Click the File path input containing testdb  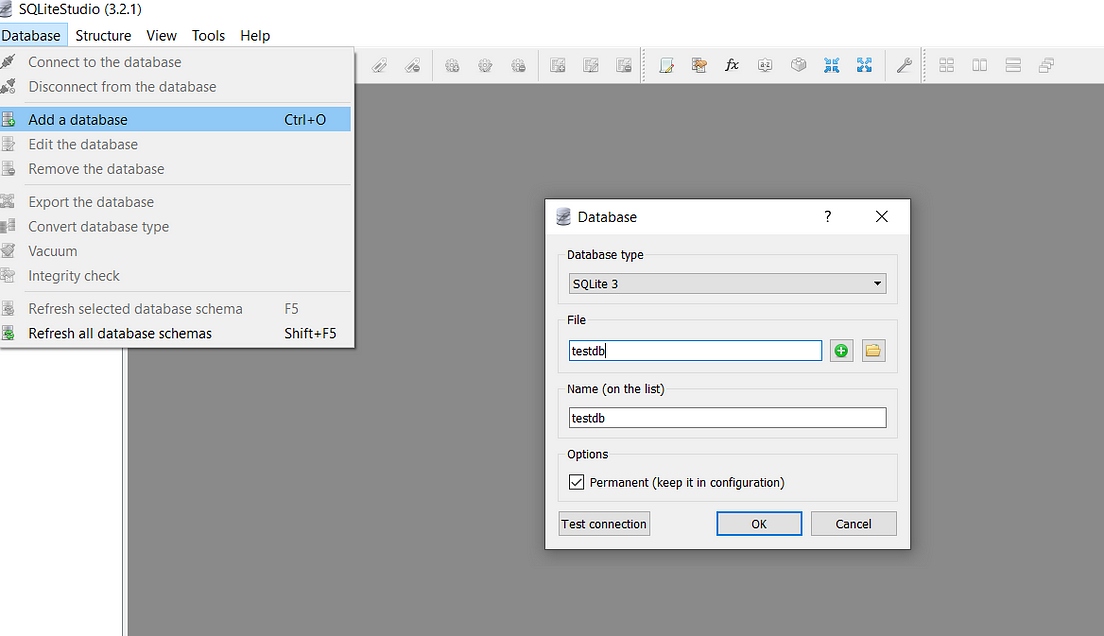(x=695, y=351)
